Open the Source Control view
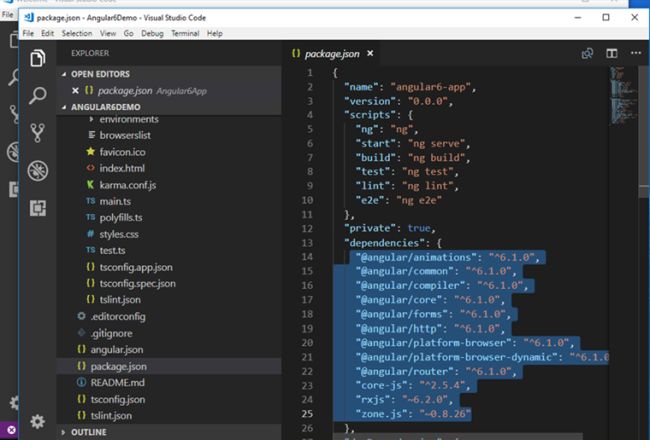The width and height of the screenshot is (650, 440). tap(37, 132)
